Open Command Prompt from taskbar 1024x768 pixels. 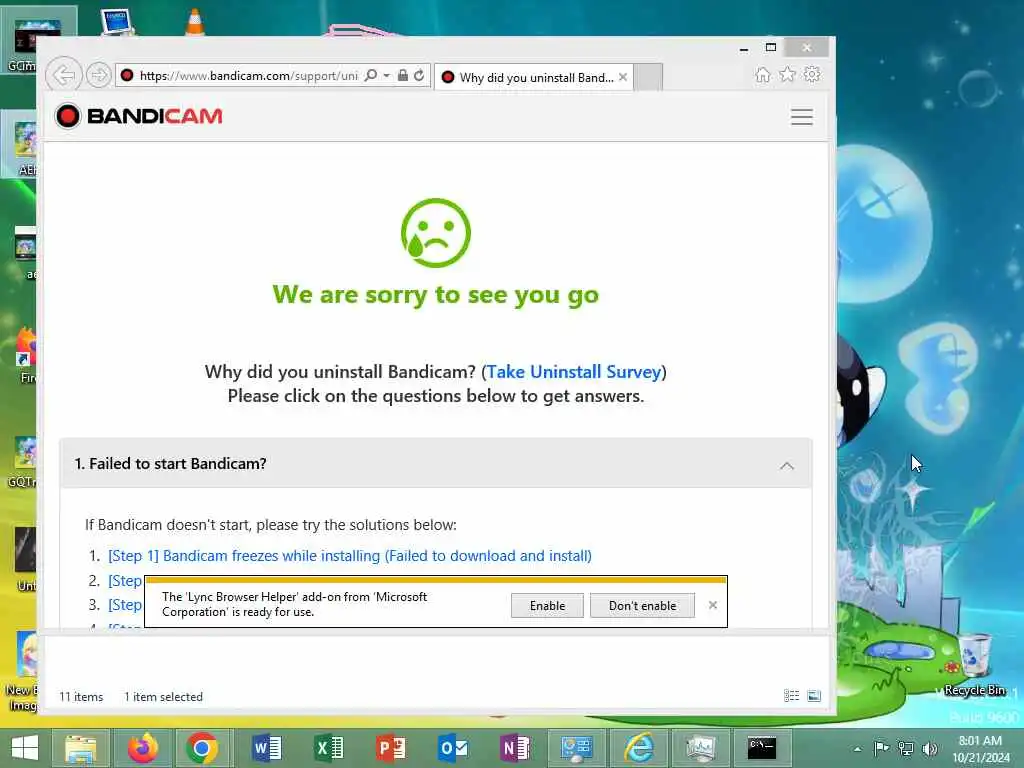point(762,748)
